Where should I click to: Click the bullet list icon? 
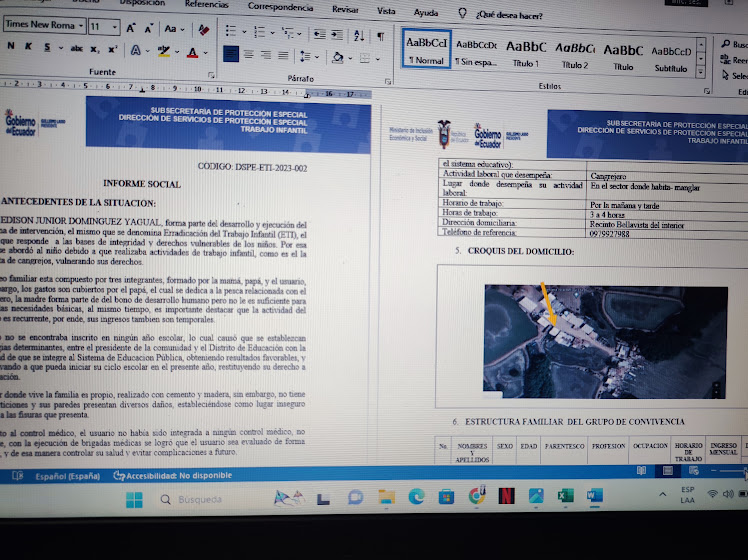coord(231,32)
